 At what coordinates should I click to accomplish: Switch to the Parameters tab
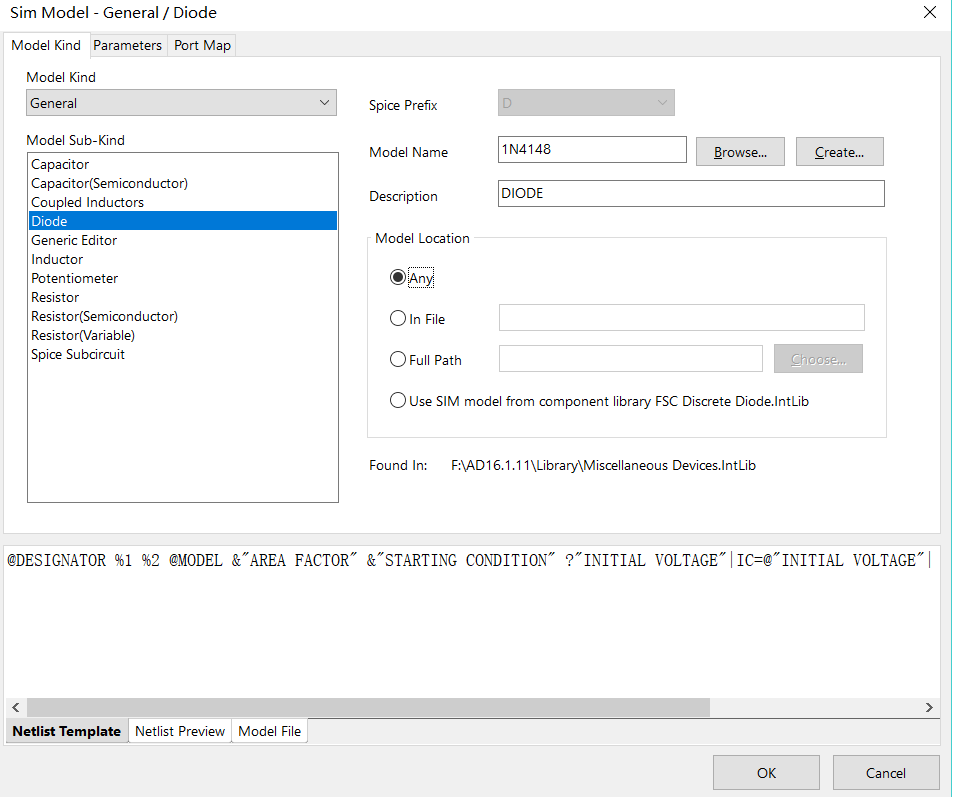(x=127, y=45)
